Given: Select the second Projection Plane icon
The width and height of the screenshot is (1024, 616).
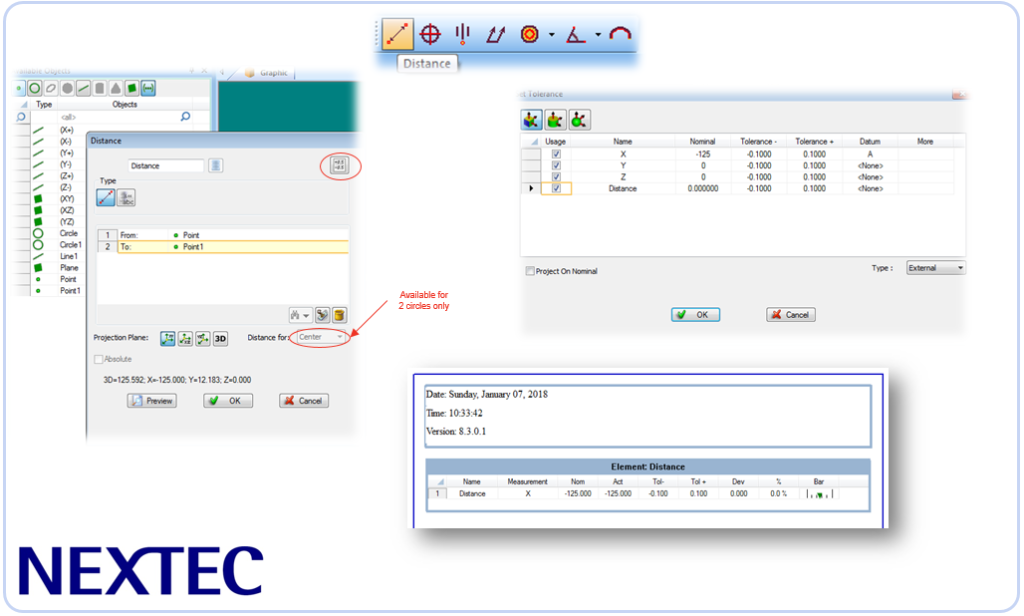Looking at the screenshot, I should 185,338.
